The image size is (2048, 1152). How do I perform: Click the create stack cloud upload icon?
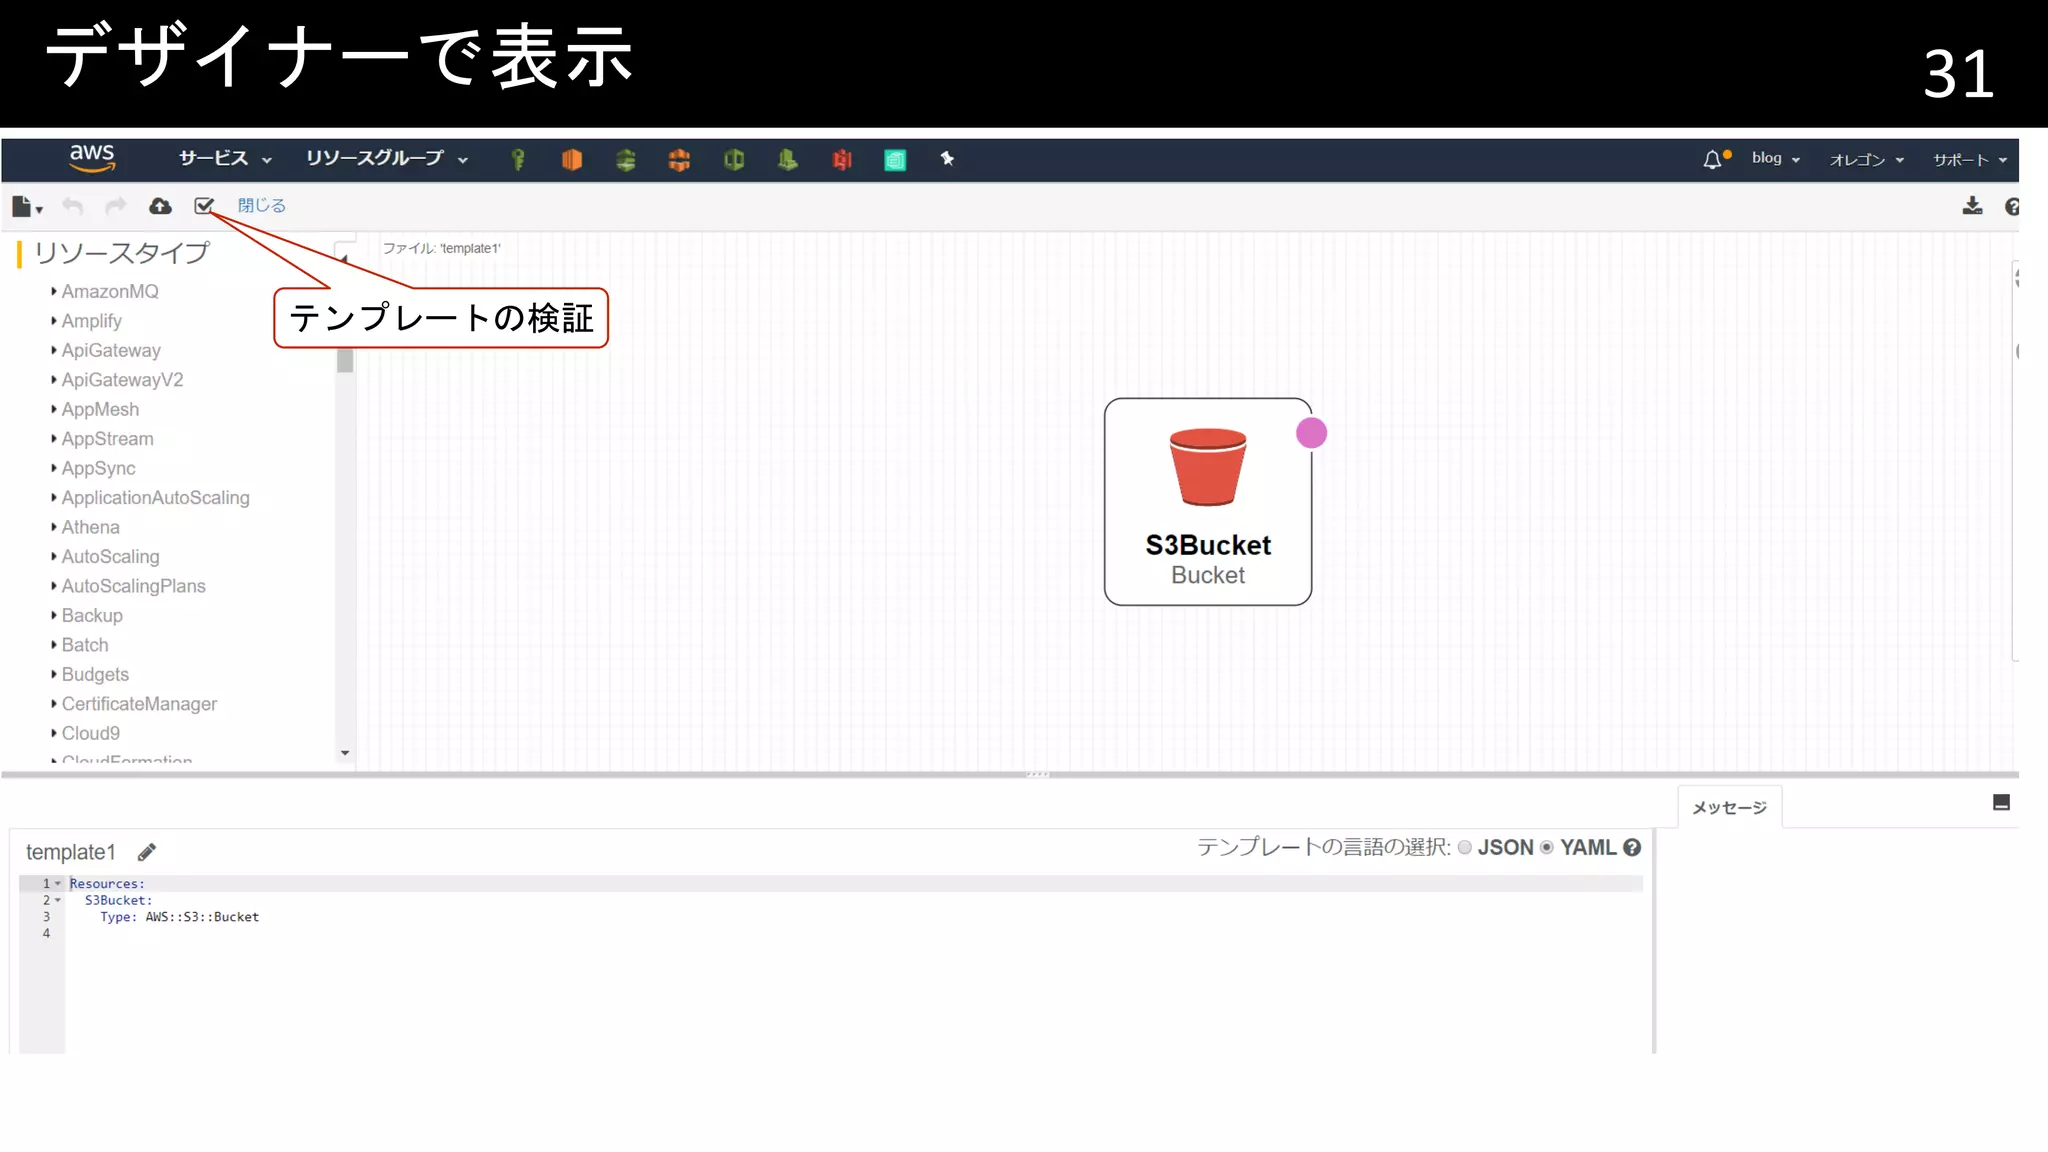point(160,206)
